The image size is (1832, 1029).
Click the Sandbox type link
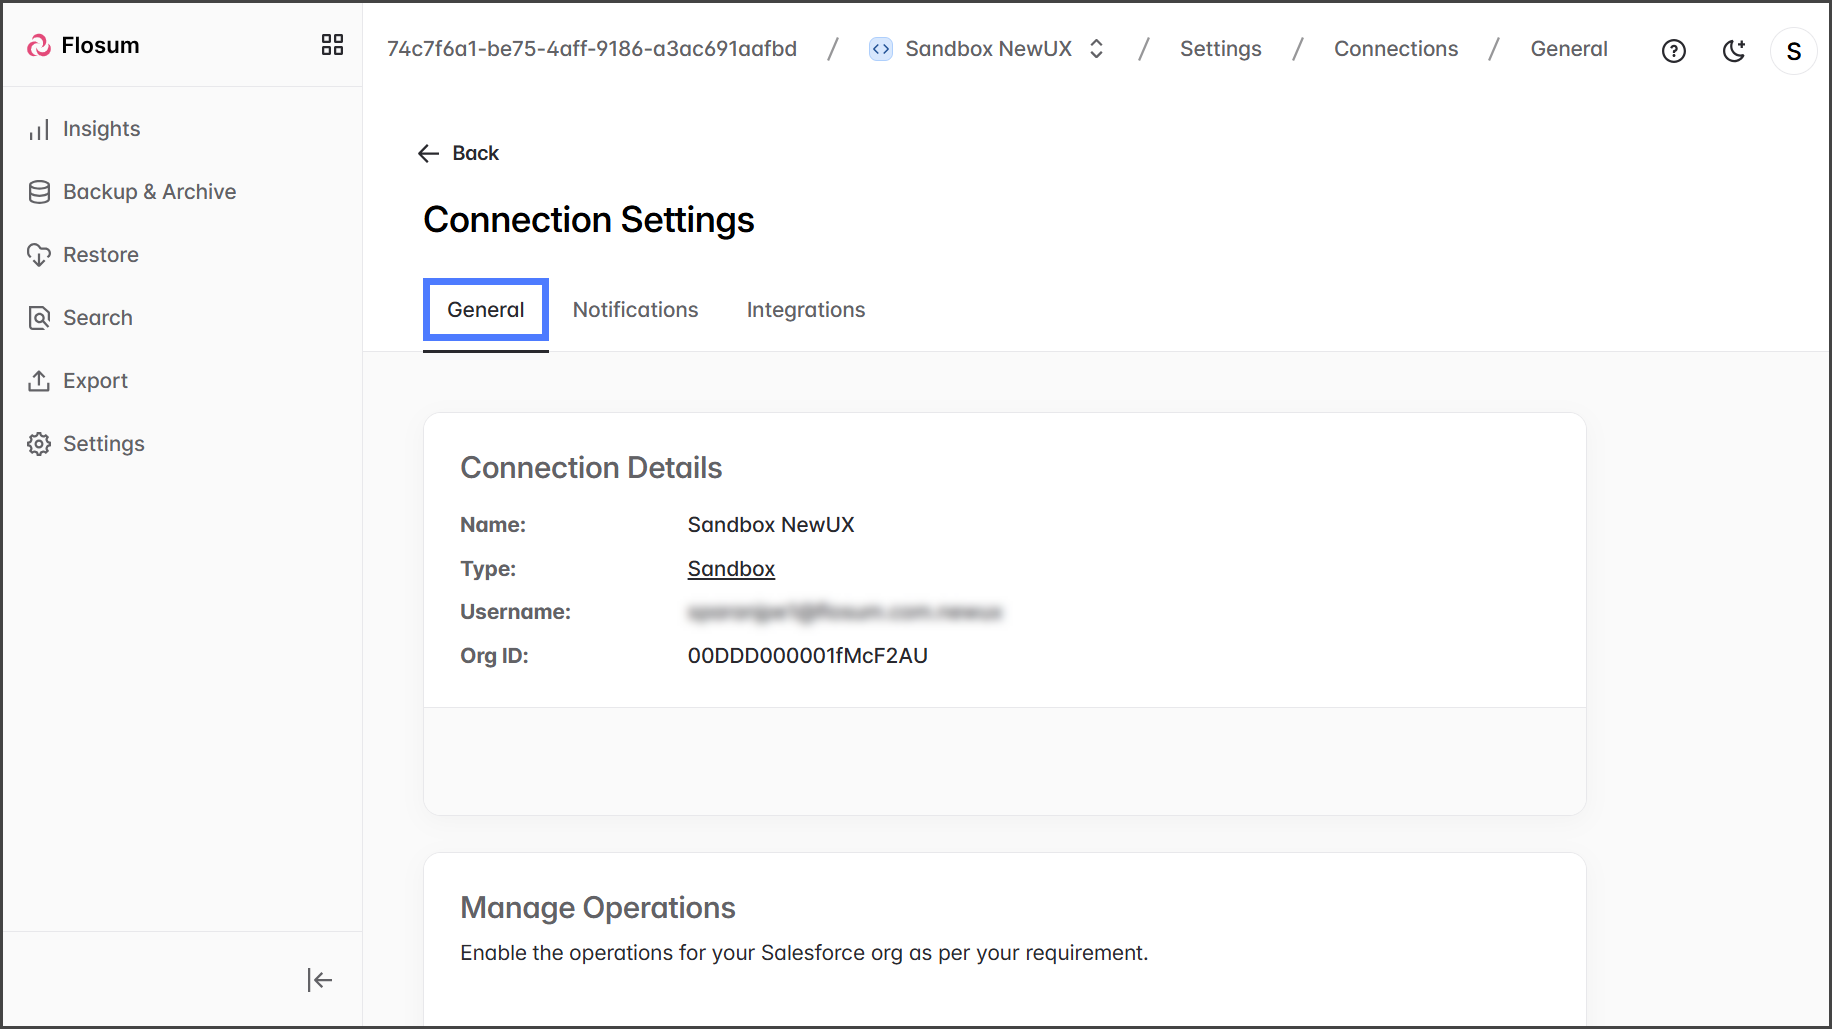(x=731, y=569)
